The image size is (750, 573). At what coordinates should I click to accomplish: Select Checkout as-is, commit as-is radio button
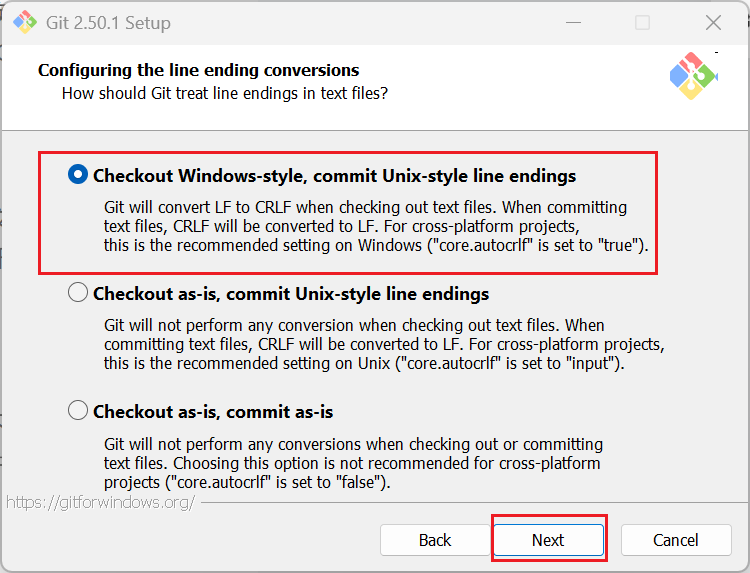(x=77, y=410)
